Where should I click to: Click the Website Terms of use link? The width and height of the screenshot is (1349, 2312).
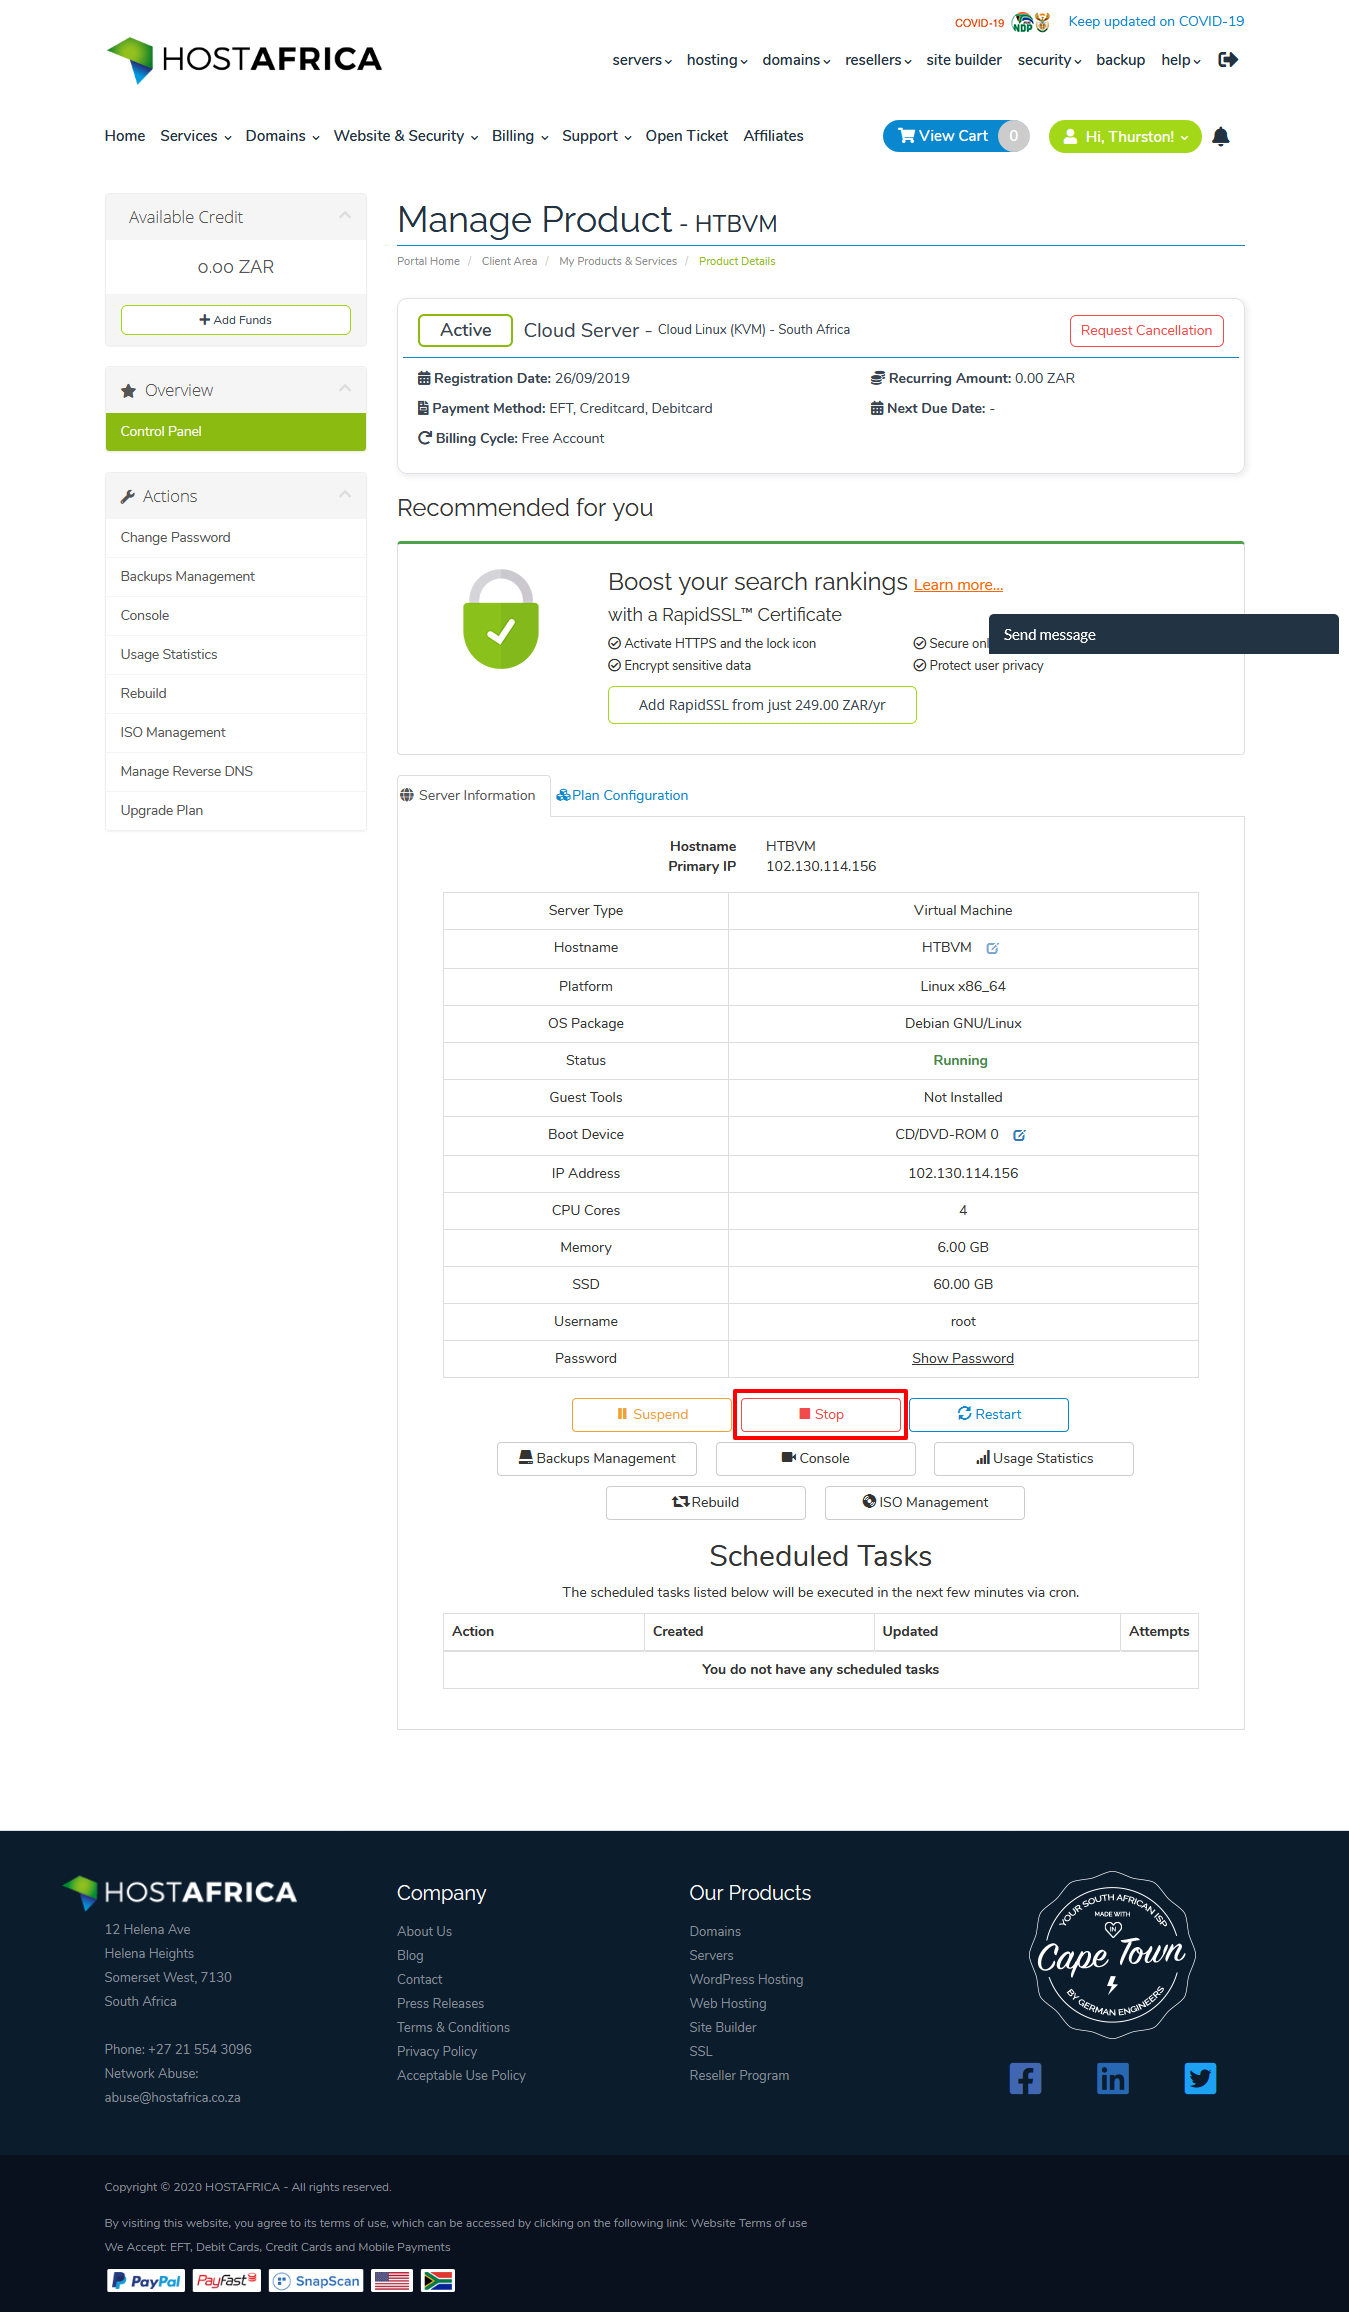pyautogui.click(x=749, y=2224)
